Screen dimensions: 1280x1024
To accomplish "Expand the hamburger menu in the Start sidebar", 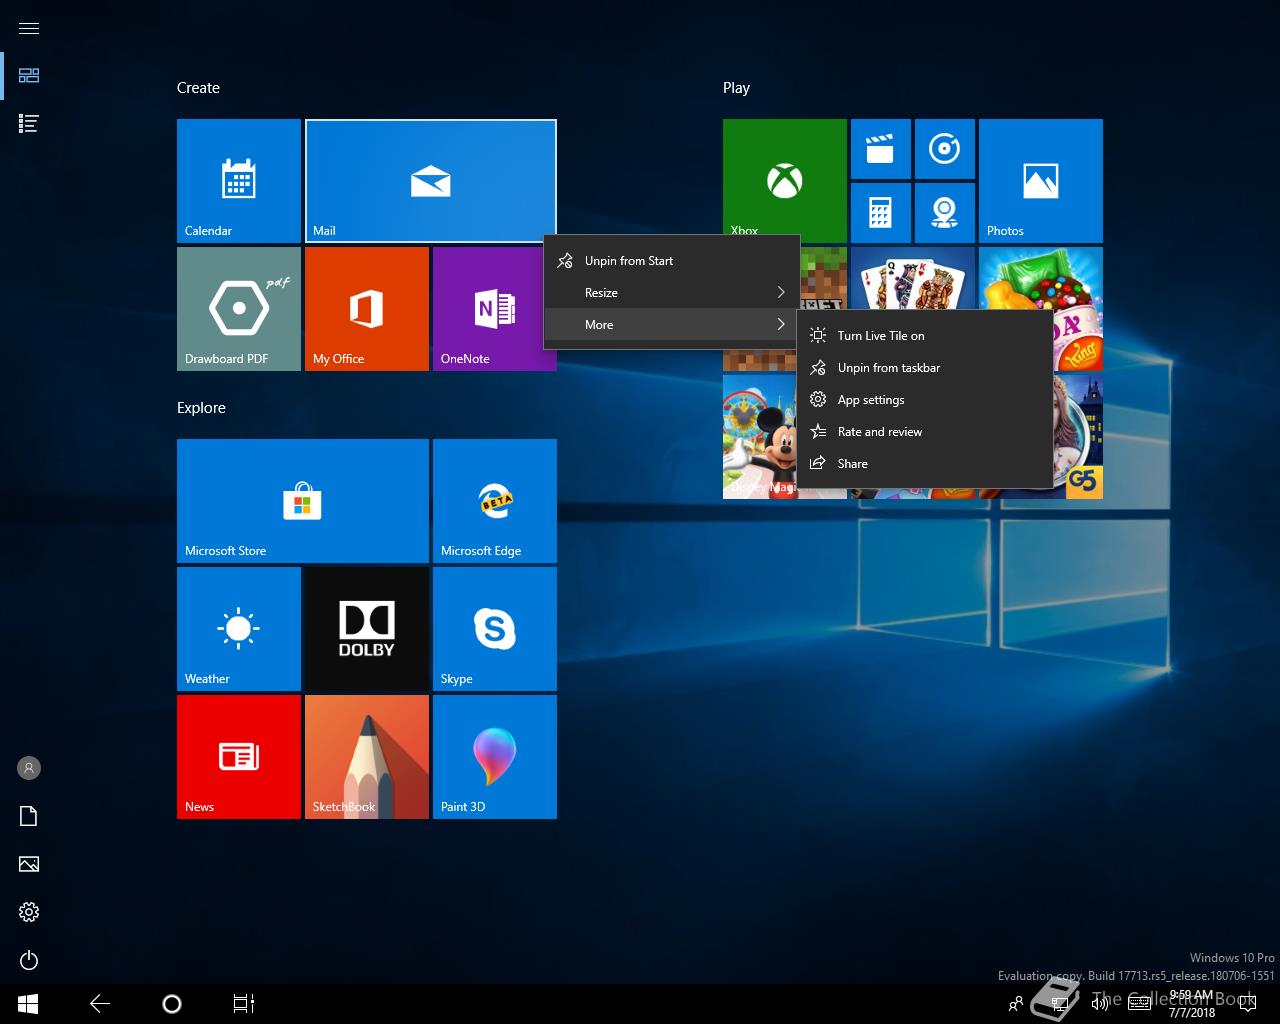I will tap(29, 28).
